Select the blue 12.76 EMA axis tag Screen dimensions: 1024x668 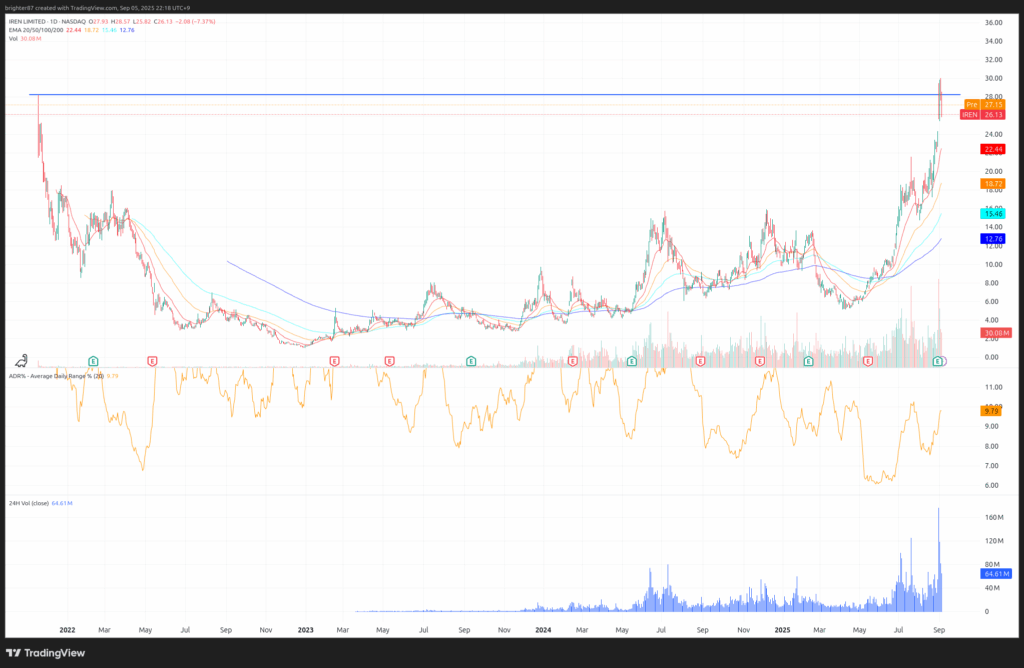(993, 239)
